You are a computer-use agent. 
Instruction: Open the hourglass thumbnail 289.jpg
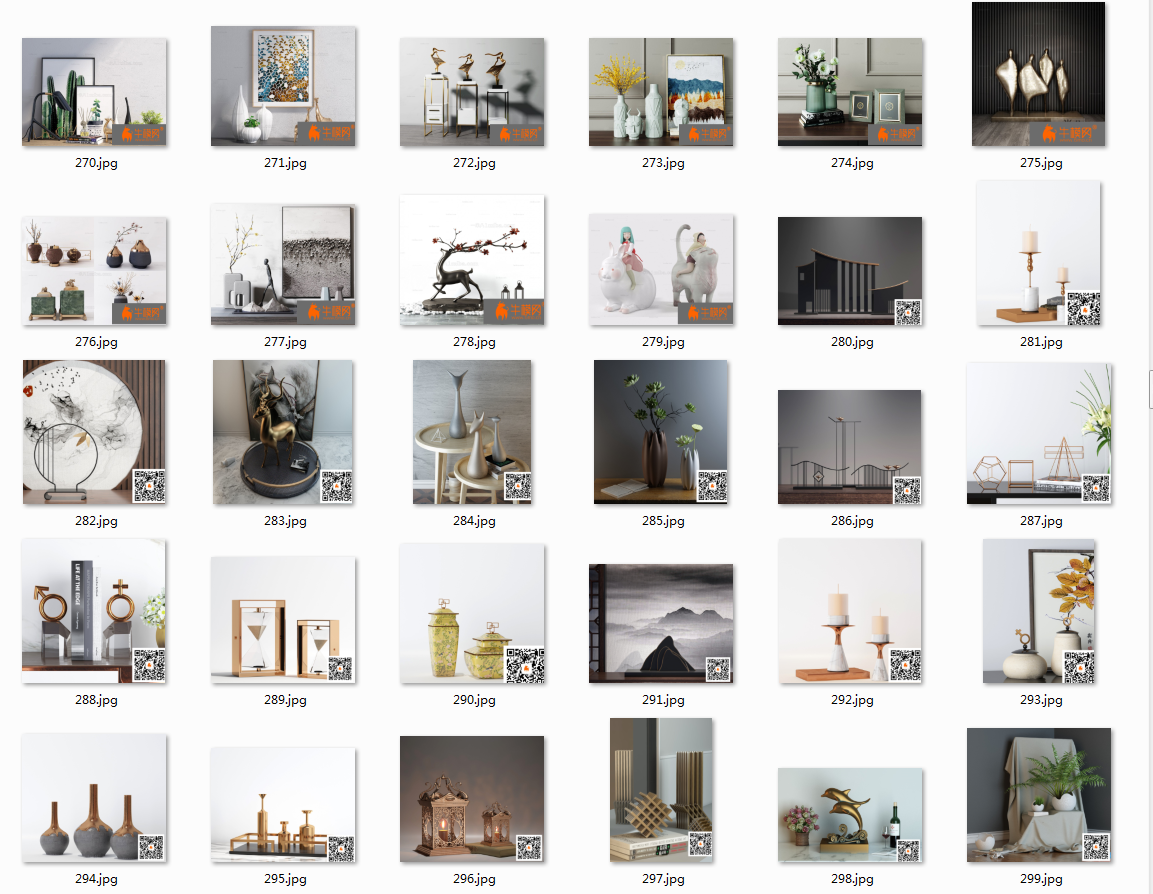tap(283, 620)
